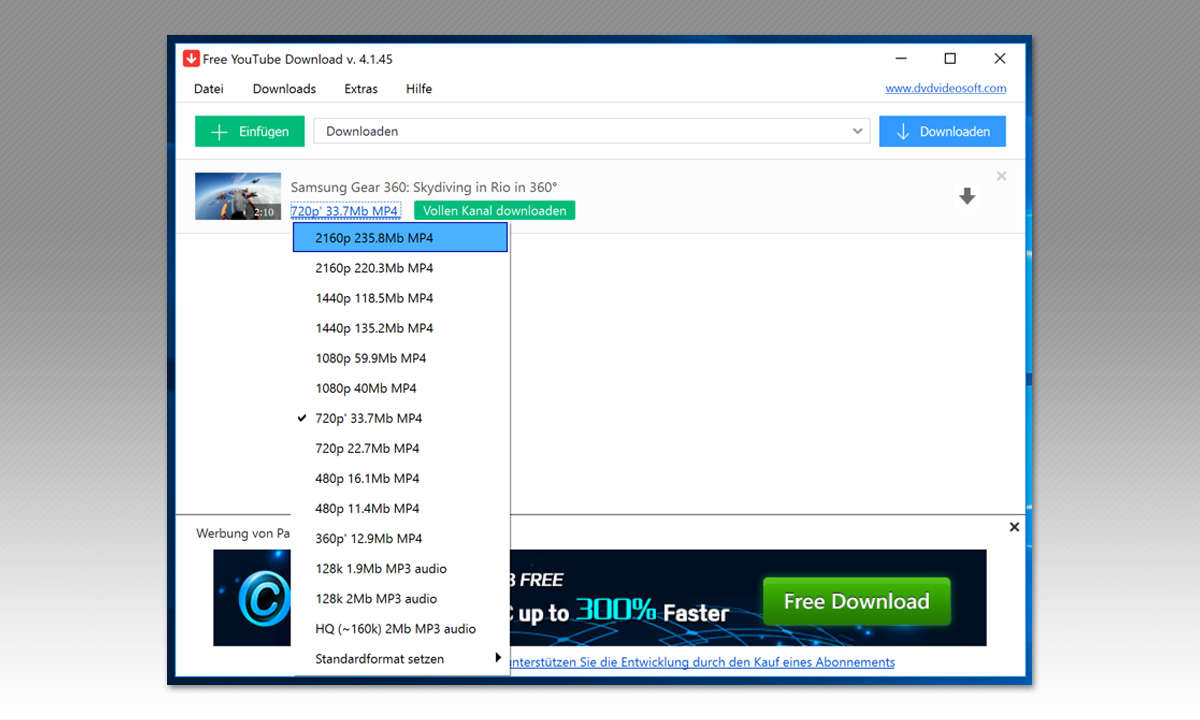
Task: Open the Extras menu
Action: 361,89
